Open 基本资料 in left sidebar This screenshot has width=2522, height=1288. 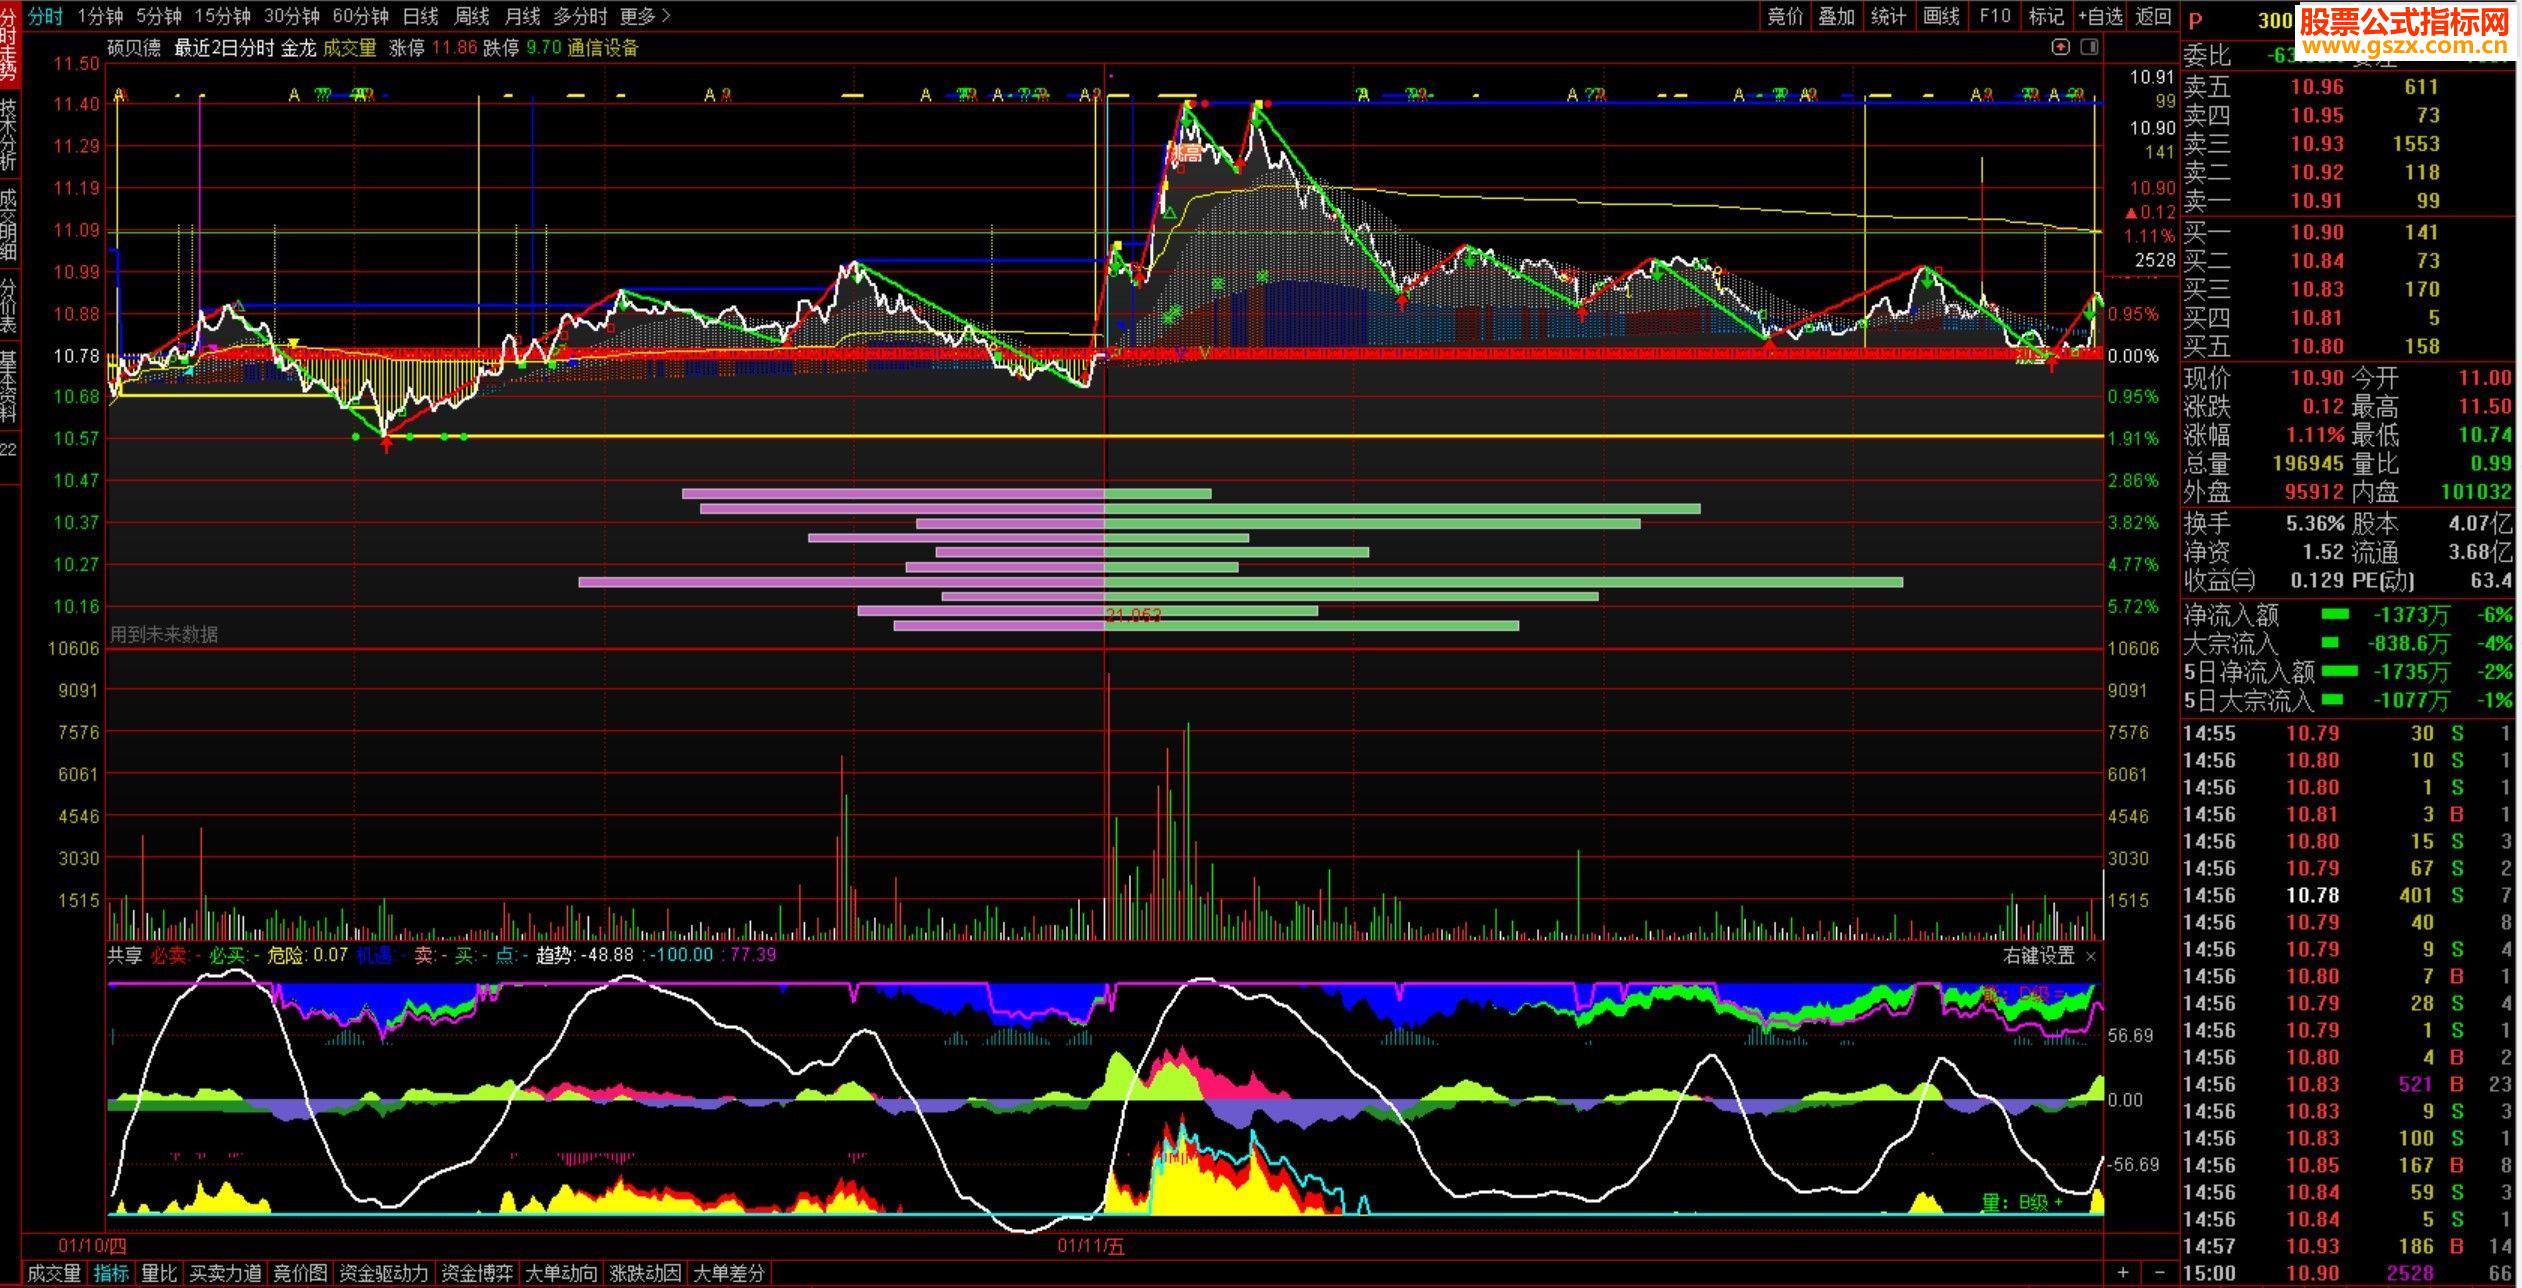9,386
